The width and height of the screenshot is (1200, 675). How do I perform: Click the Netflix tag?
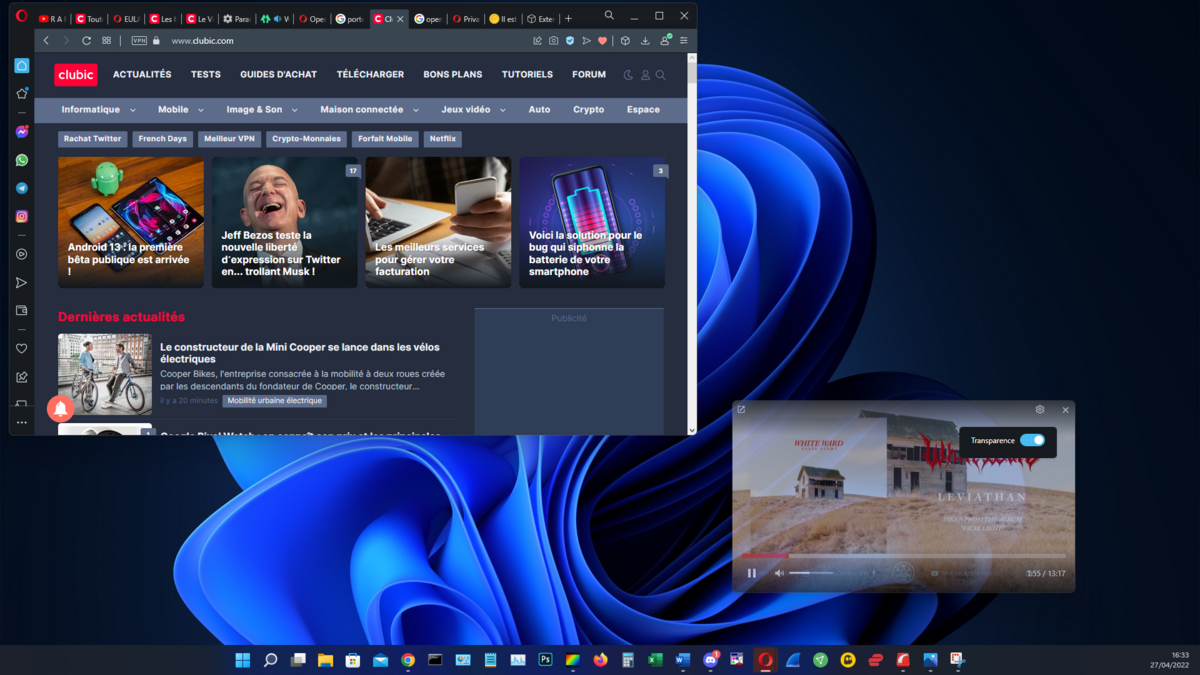[x=443, y=139]
